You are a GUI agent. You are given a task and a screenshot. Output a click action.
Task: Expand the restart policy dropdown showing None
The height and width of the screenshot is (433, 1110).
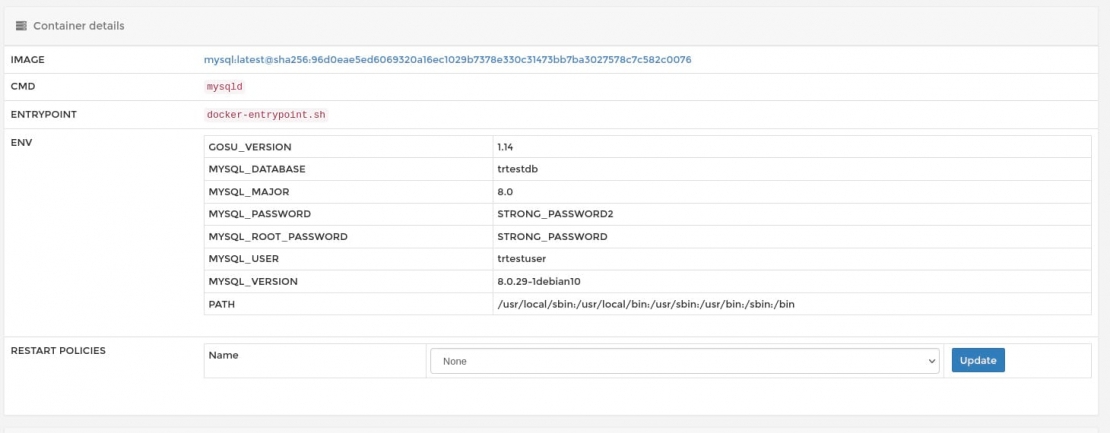[684, 361]
